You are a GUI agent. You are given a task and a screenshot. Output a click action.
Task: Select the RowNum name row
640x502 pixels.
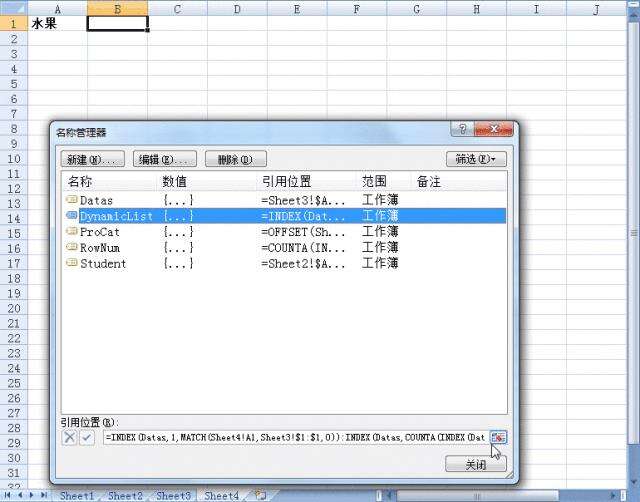284,247
